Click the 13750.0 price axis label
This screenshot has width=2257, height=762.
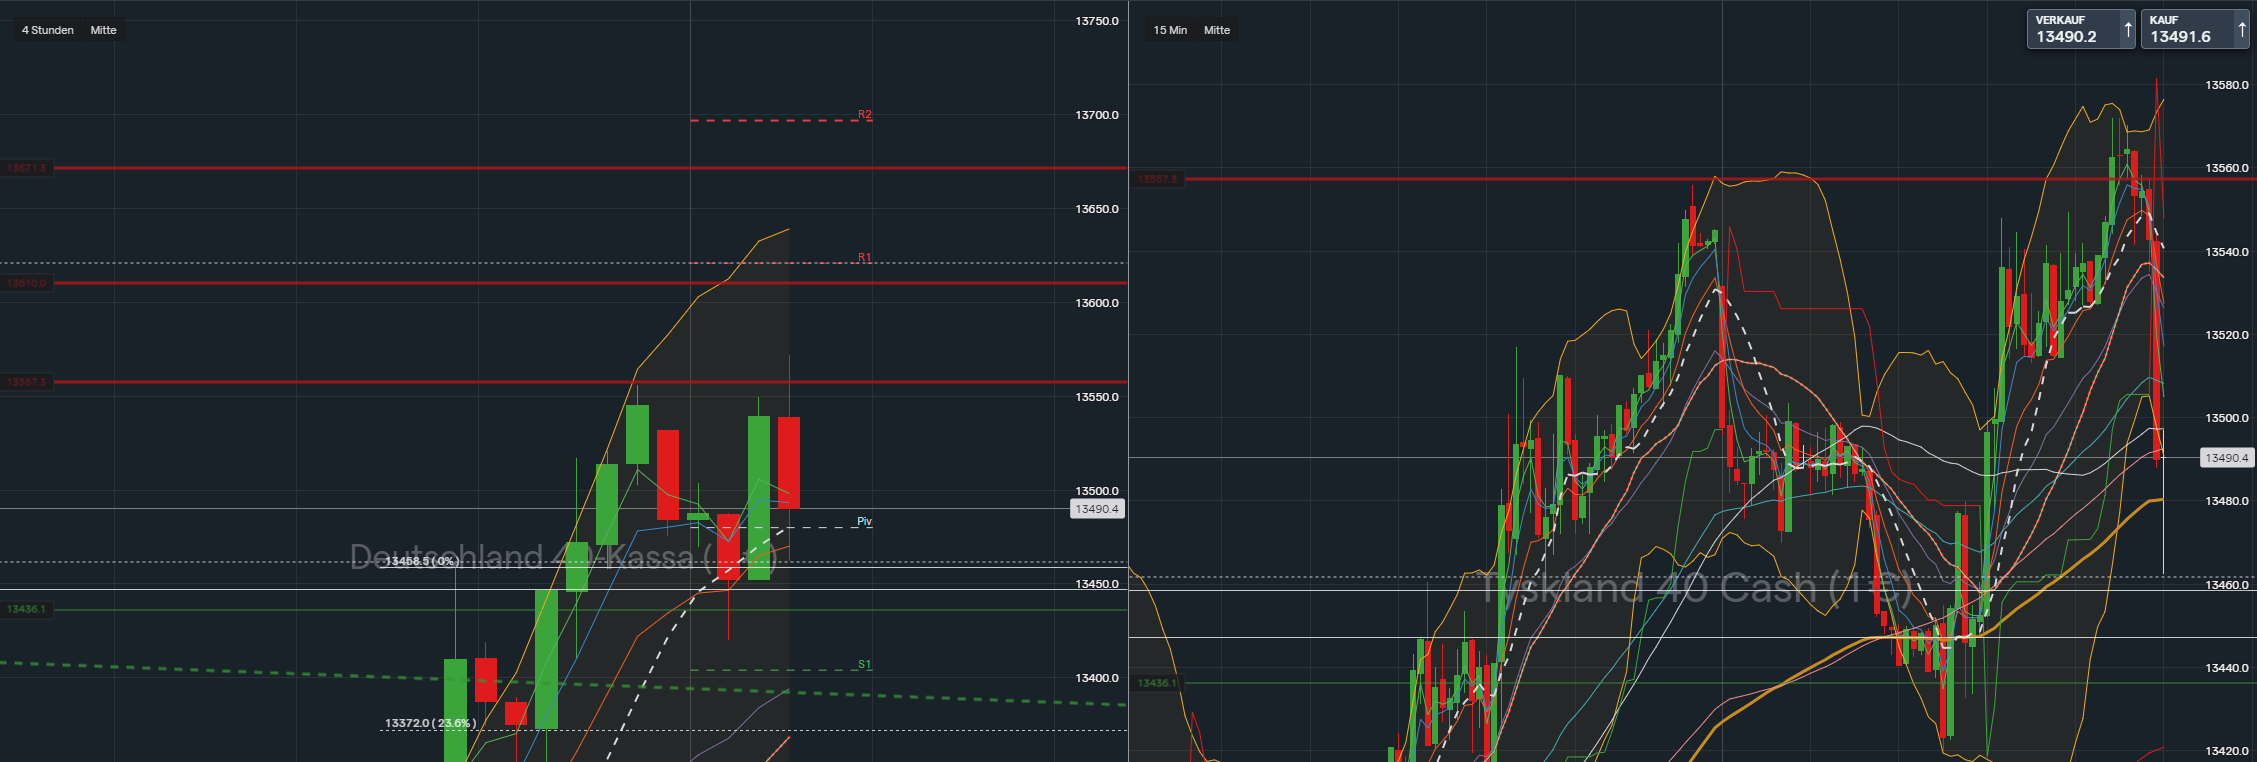[x=1097, y=21]
